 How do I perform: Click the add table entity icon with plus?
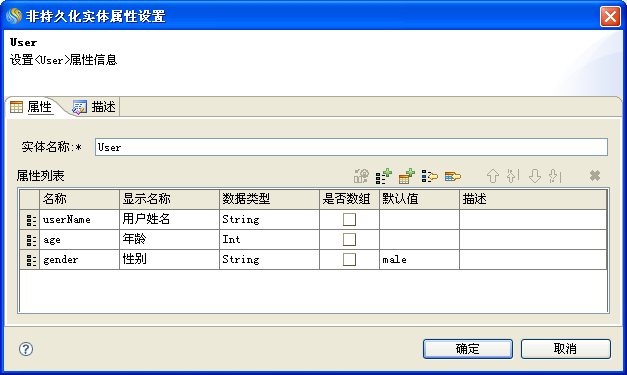(407, 176)
